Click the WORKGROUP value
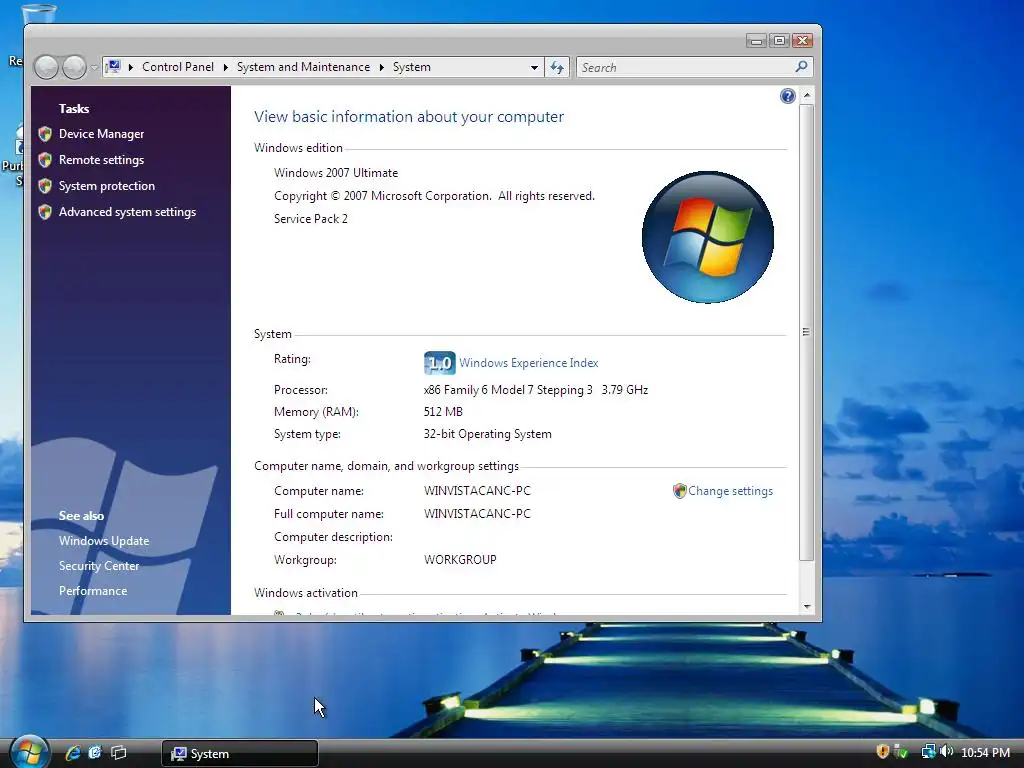 460,560
